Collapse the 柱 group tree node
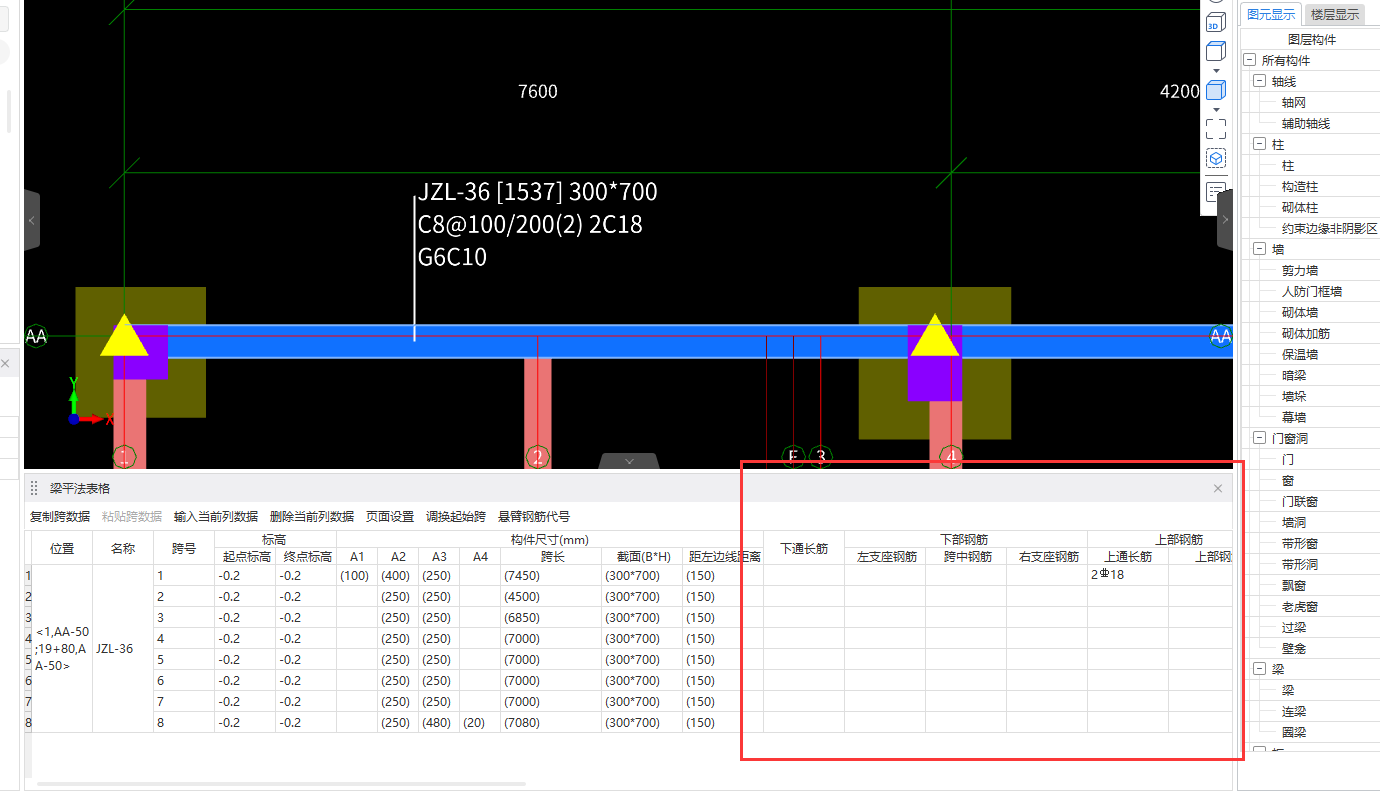Image resolution: width=1380 pixels, height=791 pixels. [1259, 145]
